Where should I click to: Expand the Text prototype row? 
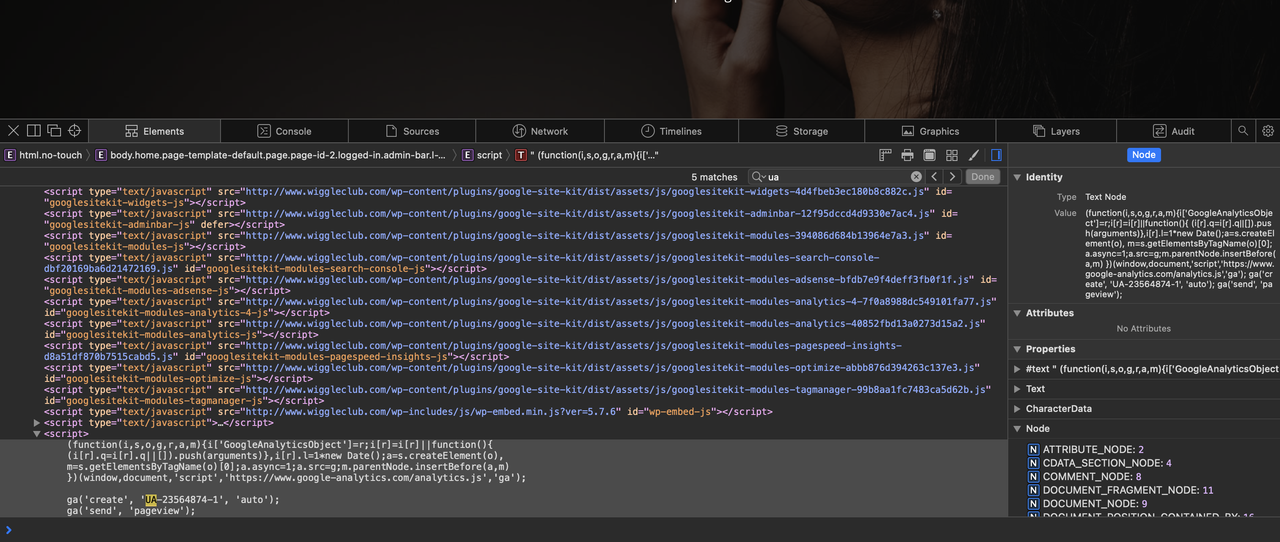coord(1018,389)
